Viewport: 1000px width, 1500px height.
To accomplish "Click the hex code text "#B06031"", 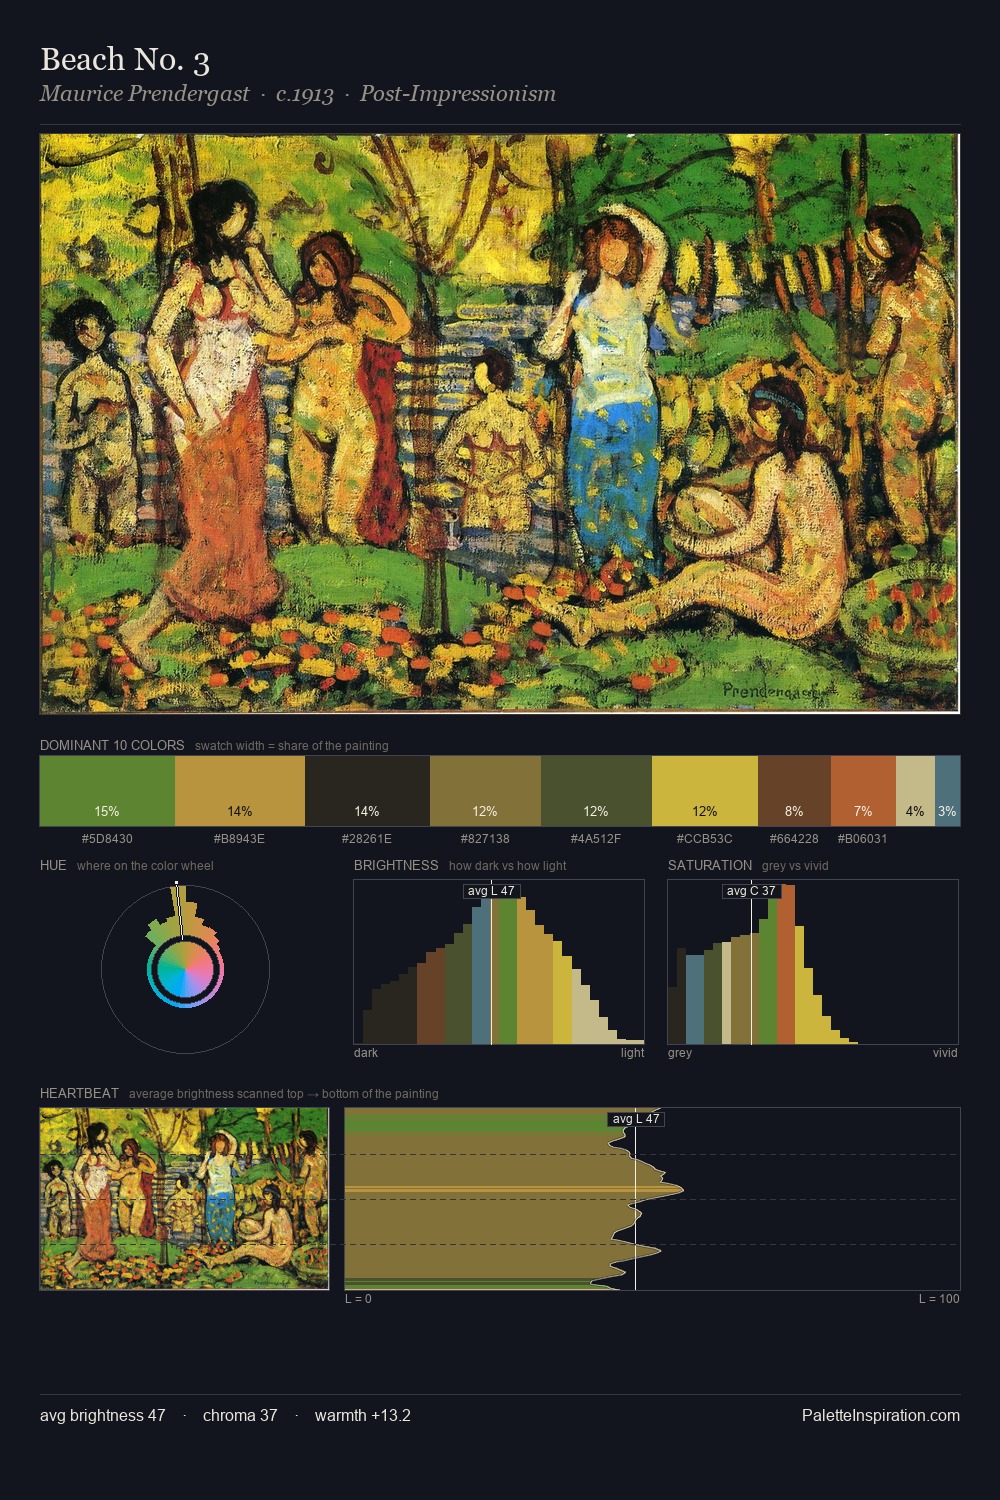I will [862, 839].
